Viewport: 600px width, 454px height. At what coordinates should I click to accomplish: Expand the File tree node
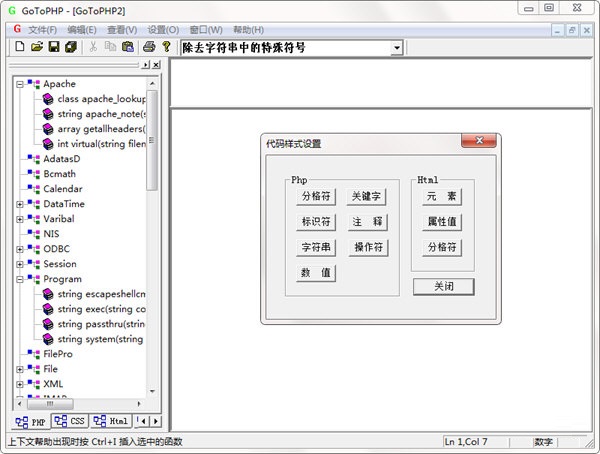point(20,369)
